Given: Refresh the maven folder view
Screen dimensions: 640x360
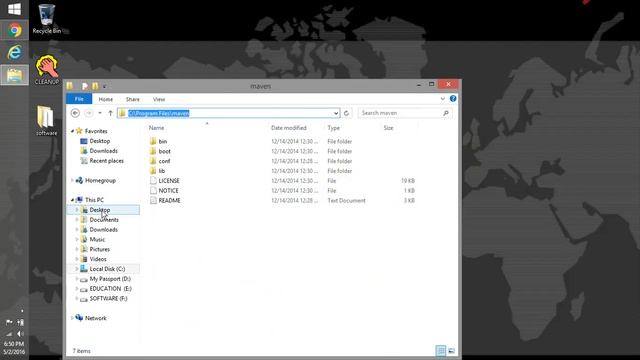Looking at the screenshot, I should [x=347, y=113].
